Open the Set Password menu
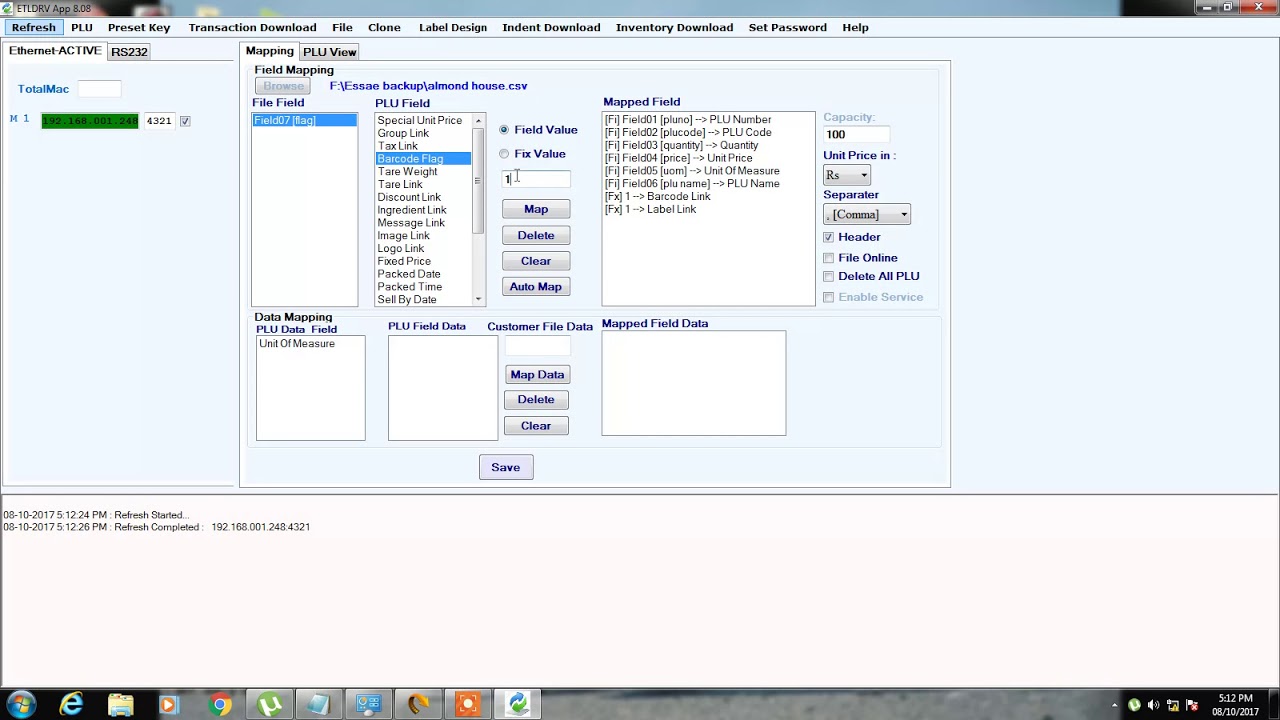 point(787,28)
